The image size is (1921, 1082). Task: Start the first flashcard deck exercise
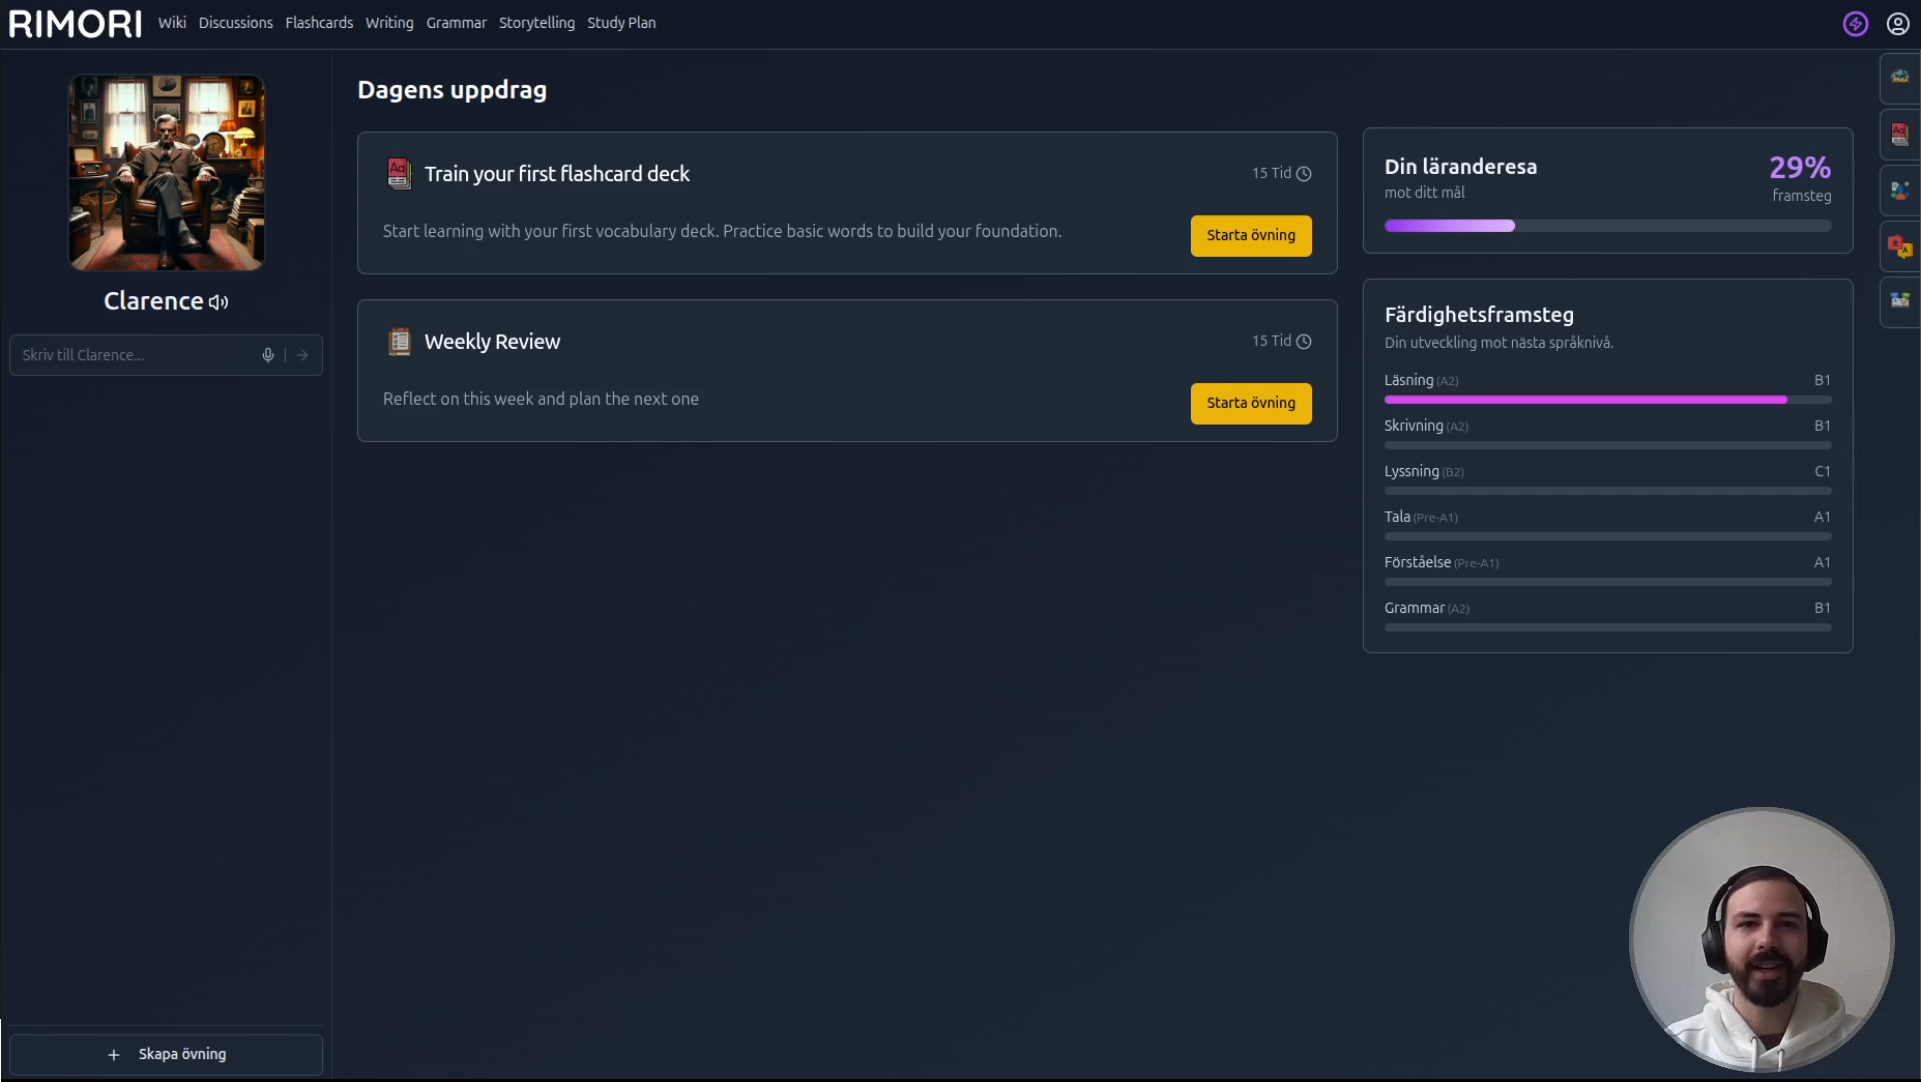[1250, 236]
